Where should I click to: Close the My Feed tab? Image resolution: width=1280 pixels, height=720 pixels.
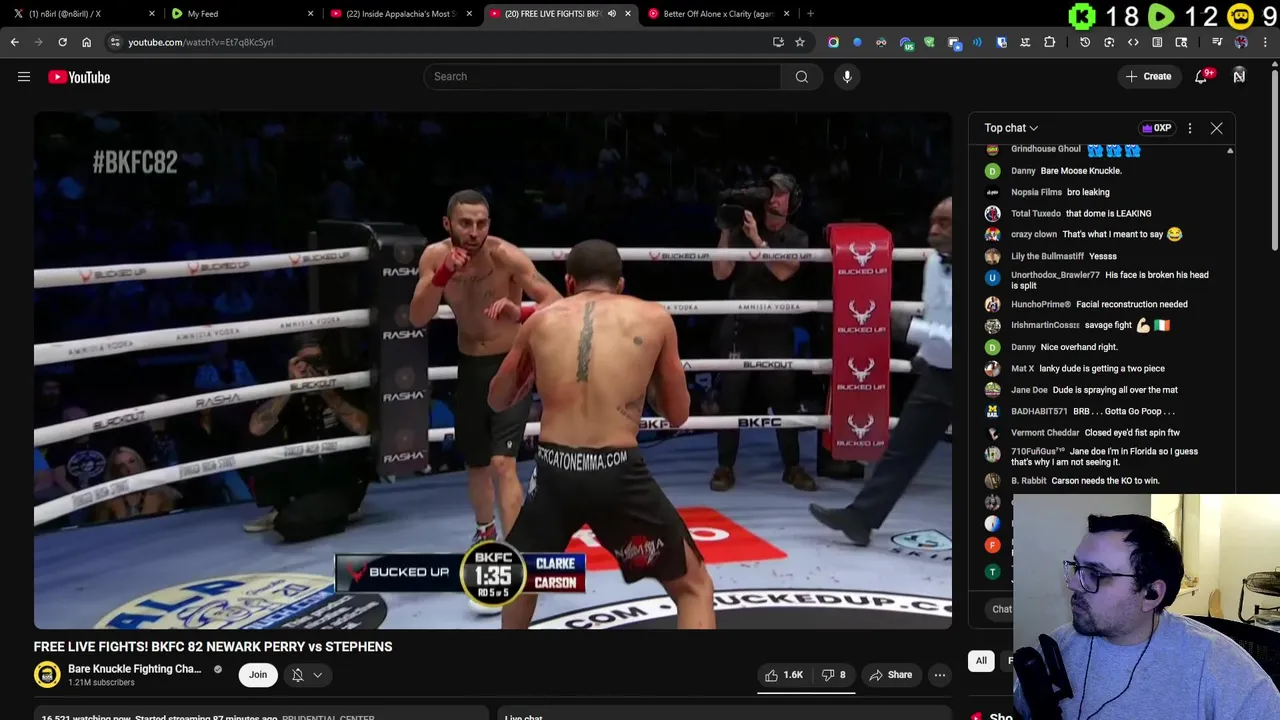click(x=310, y=14)
